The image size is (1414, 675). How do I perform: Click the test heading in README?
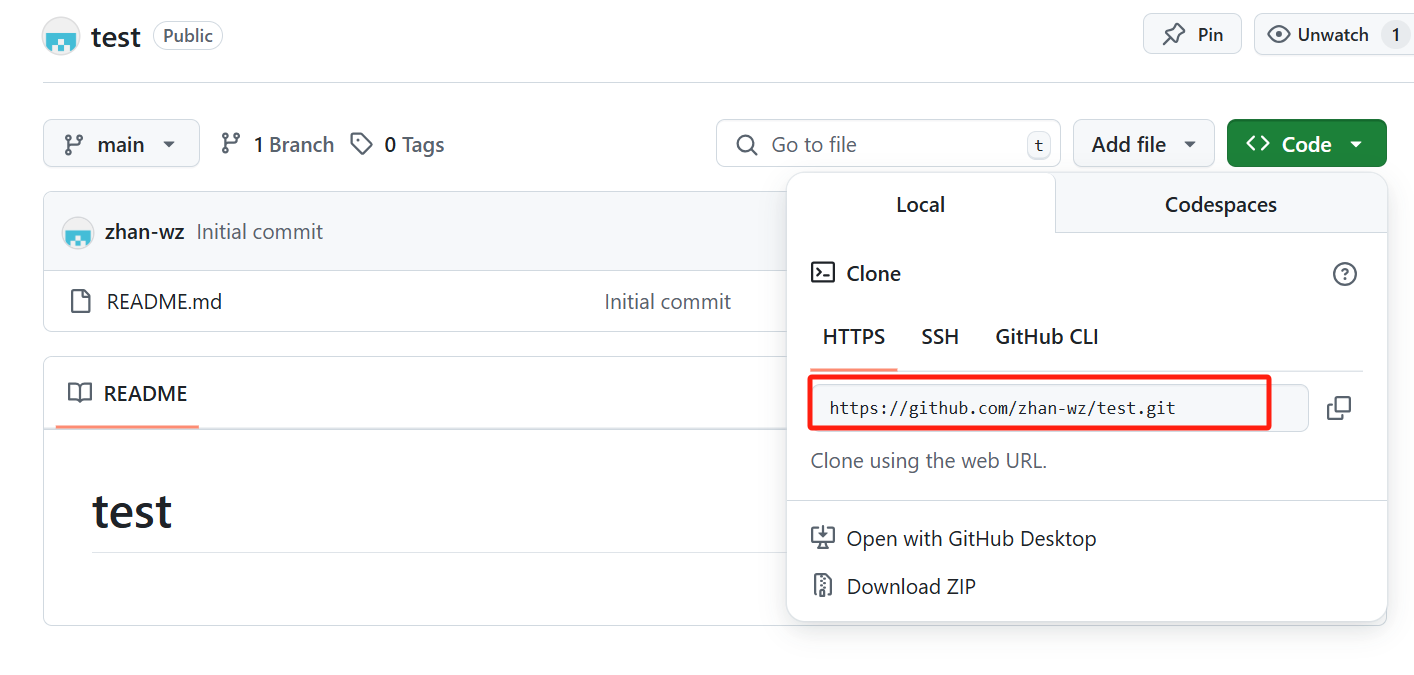click(132, 511)
